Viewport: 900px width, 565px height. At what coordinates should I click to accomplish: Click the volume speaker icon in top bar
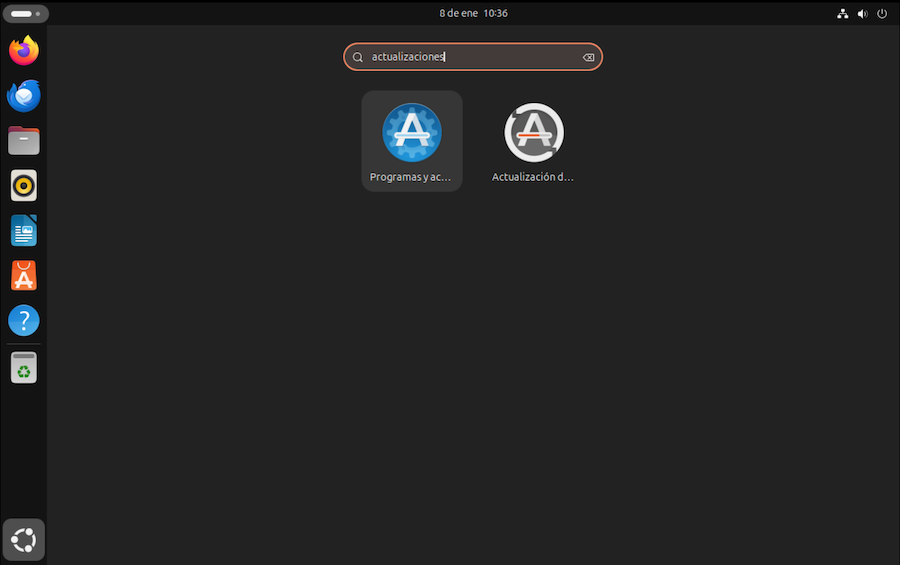pyautogui.click(x=862, y=13)
